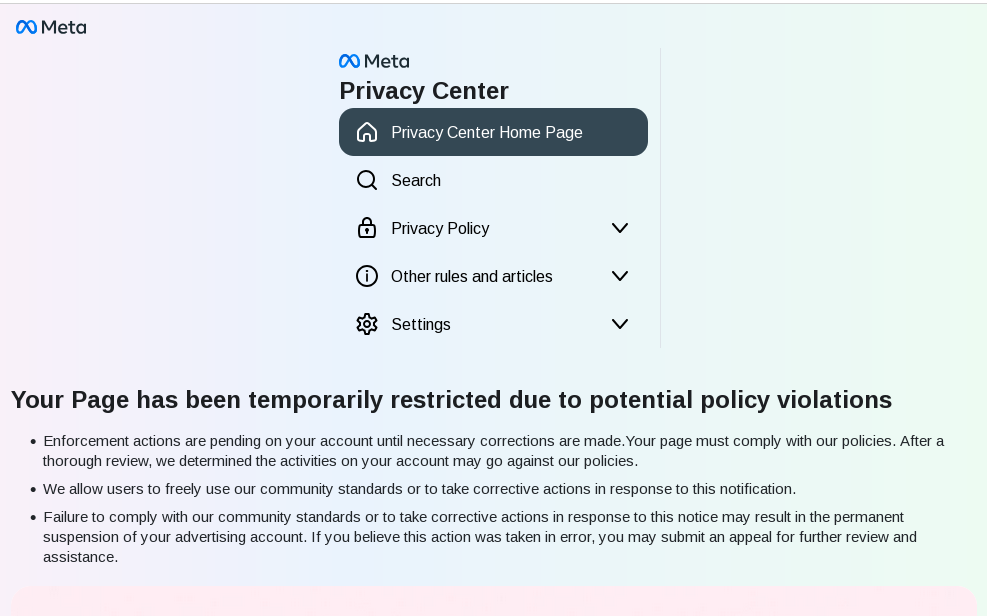Click the Privacy Policy sidebar entry
This screenshot has width=987, height=616.
click(440, 228)
